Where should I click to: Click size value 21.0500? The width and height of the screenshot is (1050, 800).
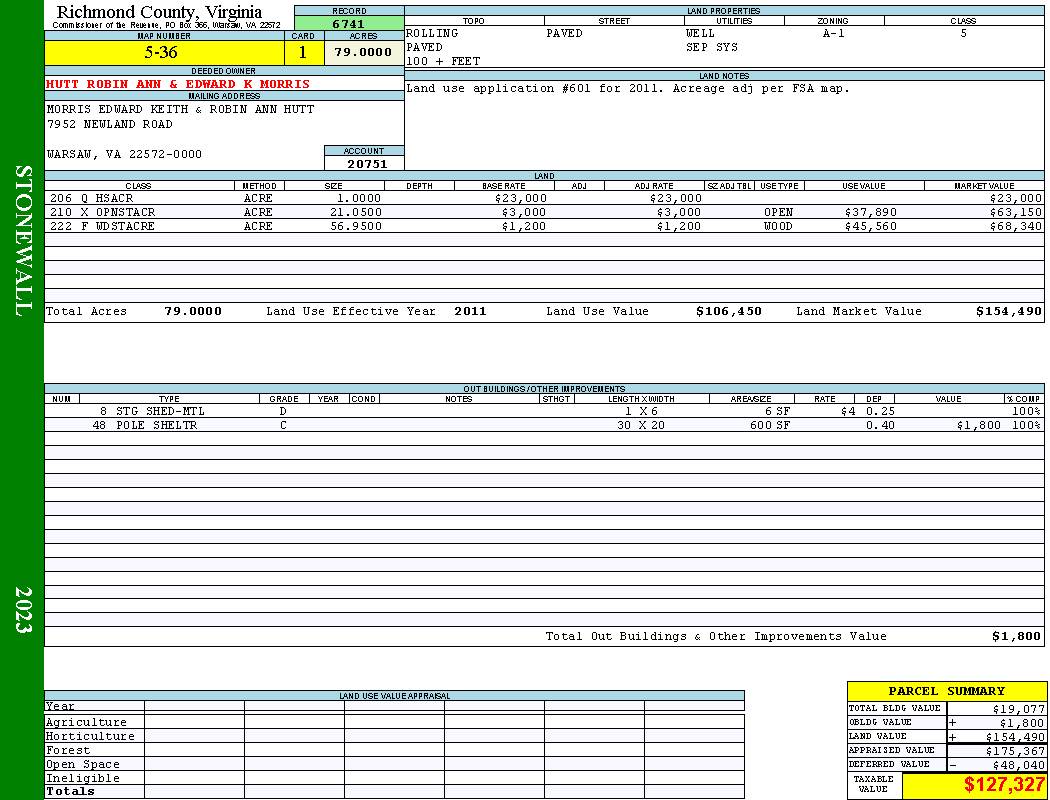356,212
